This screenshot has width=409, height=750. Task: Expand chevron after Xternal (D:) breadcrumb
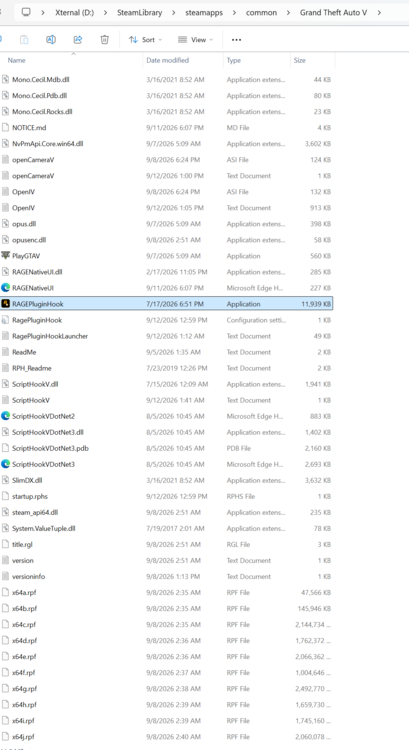(105, 12)
